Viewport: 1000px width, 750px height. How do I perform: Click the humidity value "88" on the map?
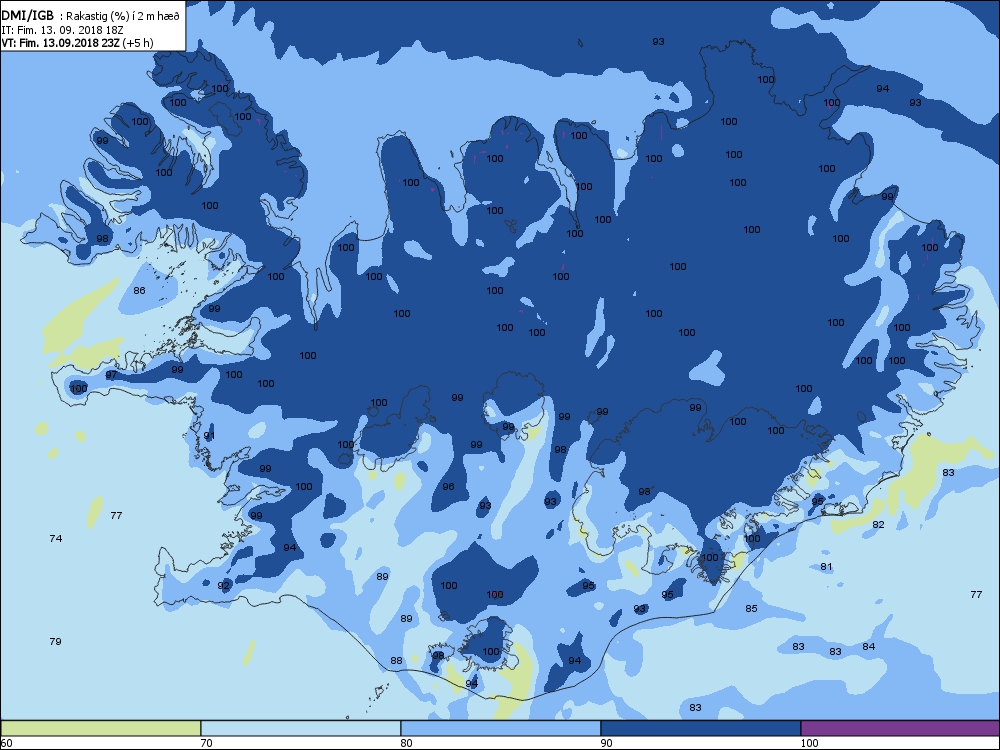tap(396, 661)
